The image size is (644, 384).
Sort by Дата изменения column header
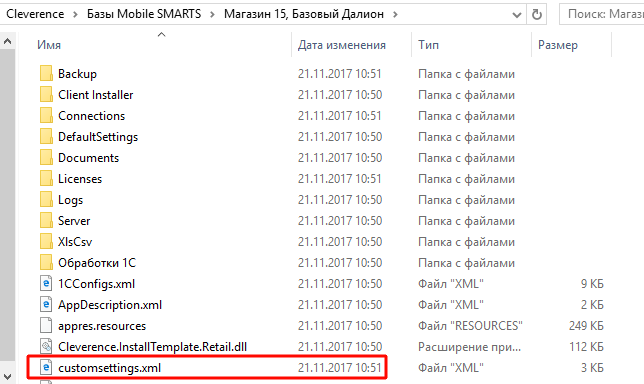[x=342, y=45]
